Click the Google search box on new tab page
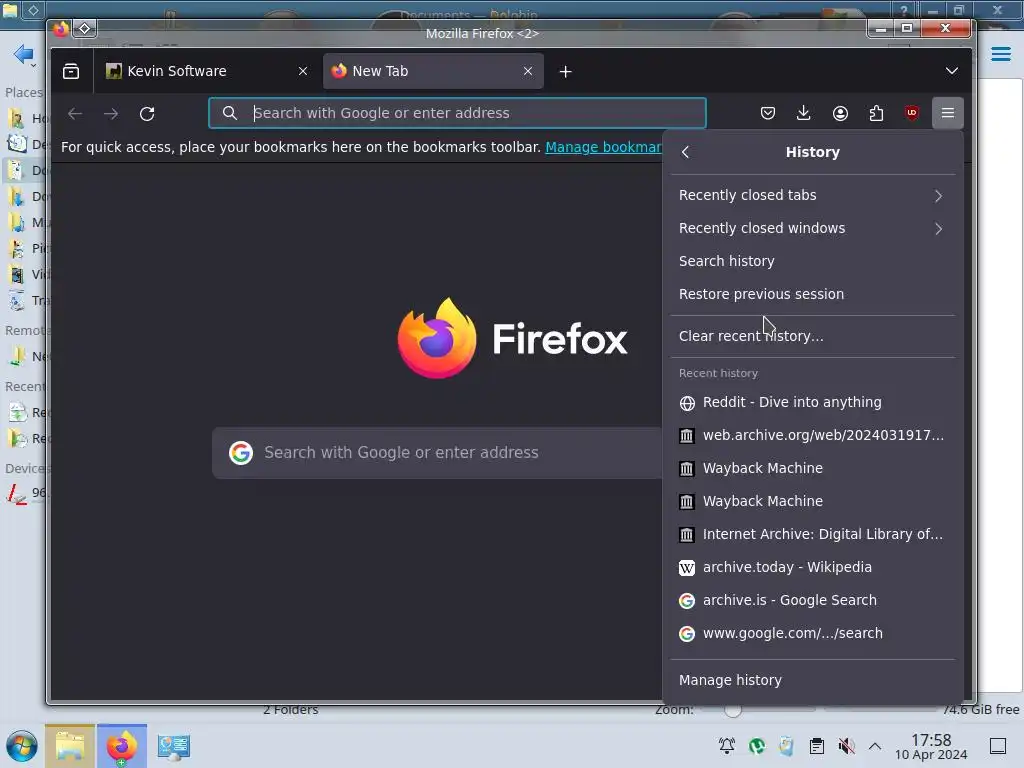 tap(438, 453)
